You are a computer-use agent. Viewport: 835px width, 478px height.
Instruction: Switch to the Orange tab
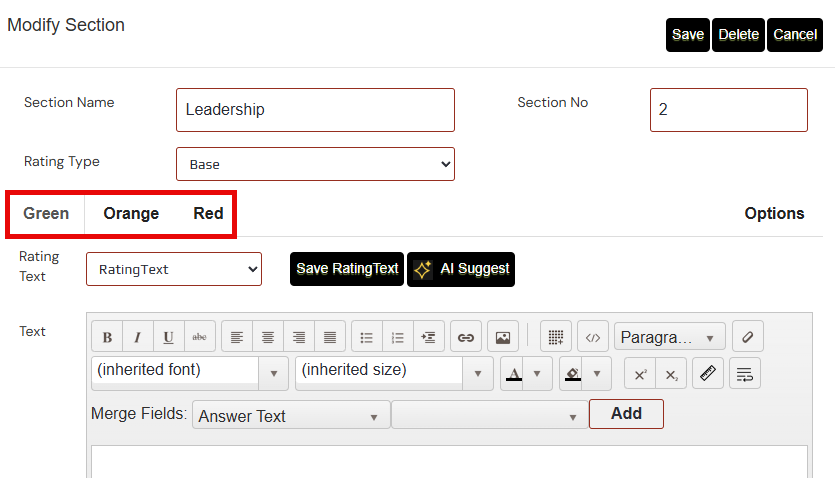[x=131, y=213]
